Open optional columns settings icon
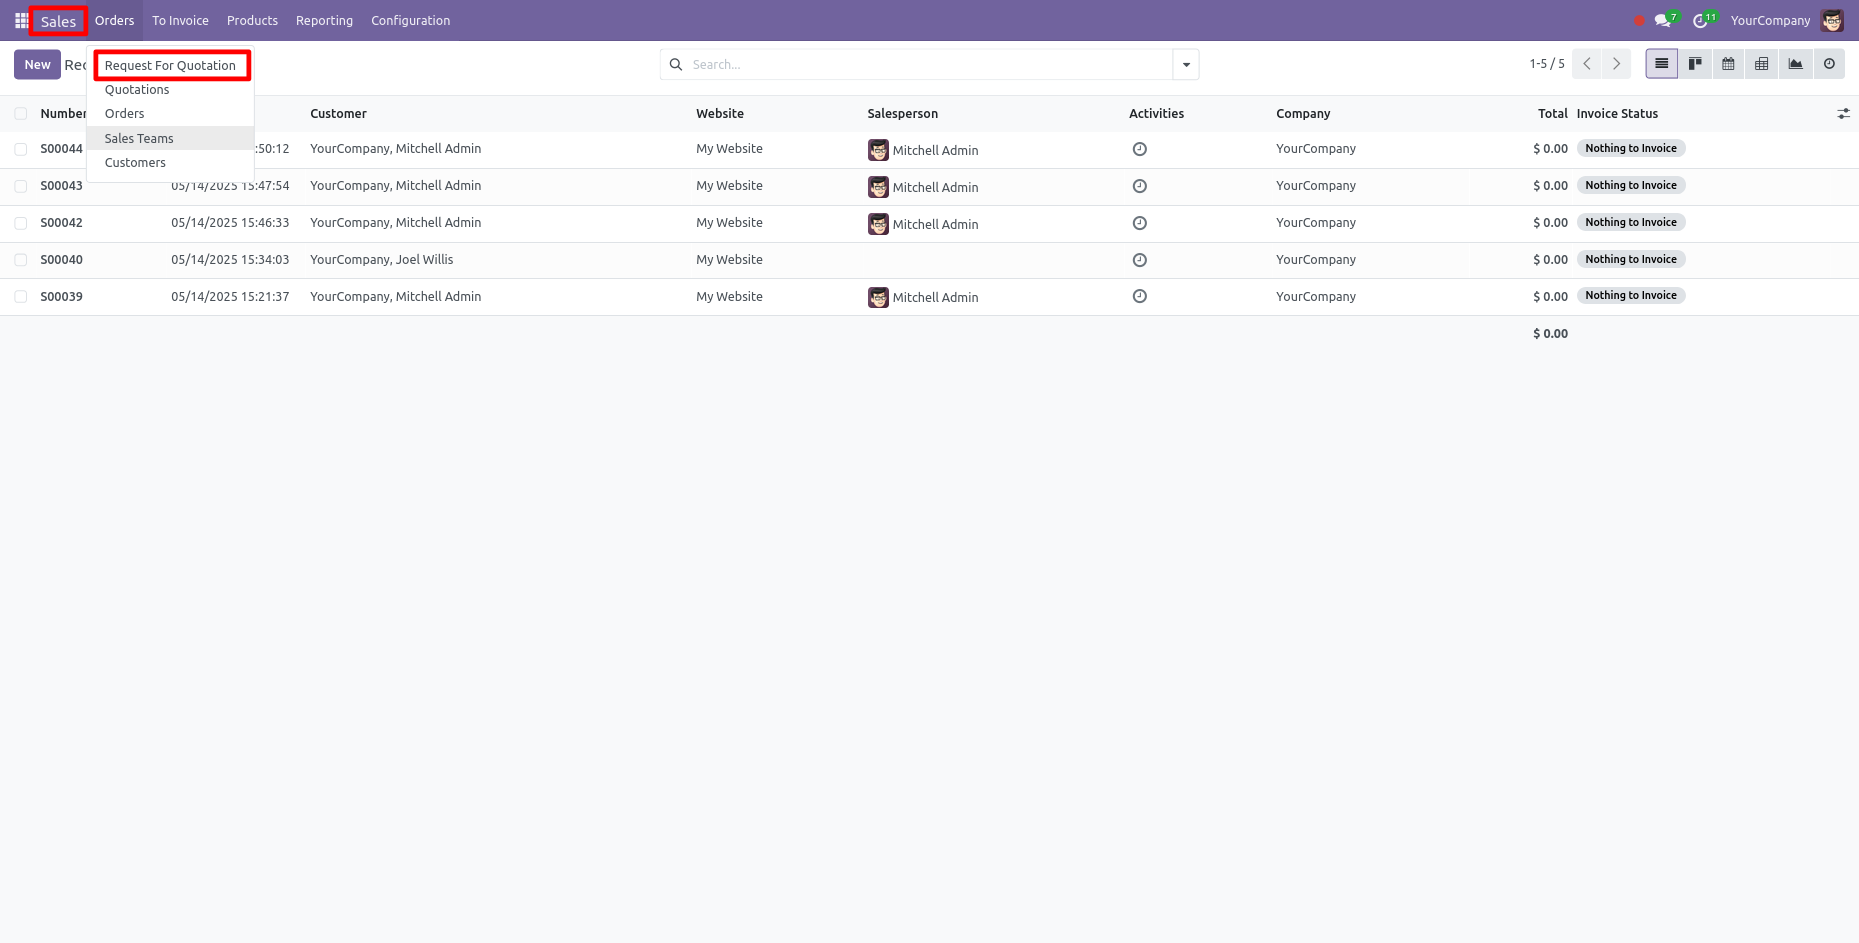 tap(1843, 114)
